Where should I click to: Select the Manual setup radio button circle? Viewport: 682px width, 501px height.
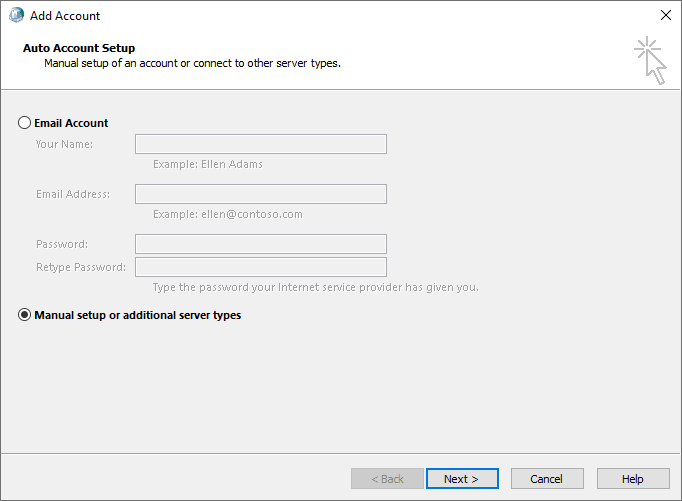tap(25, 315)
